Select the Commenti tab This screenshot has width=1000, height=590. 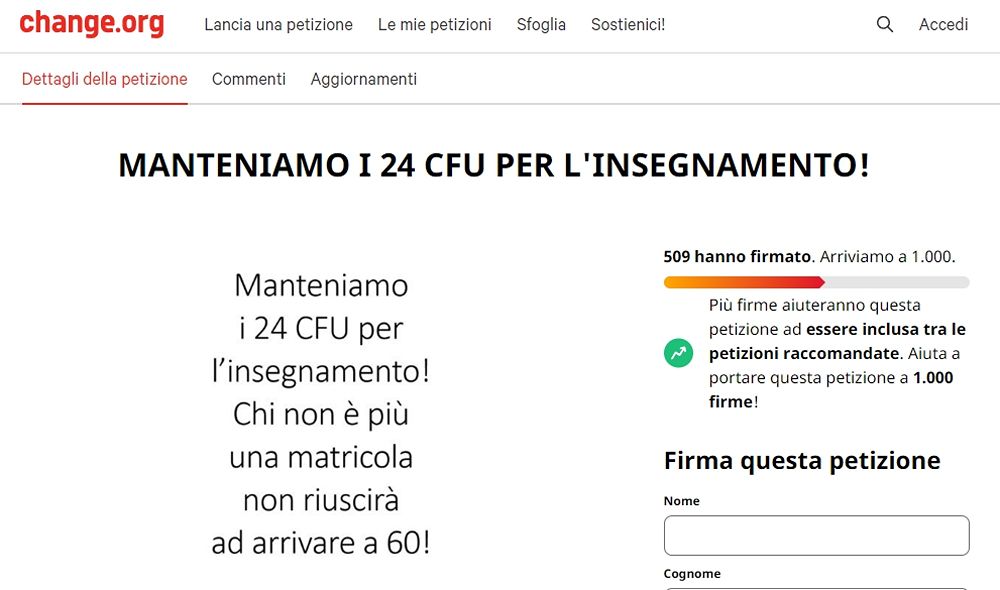tap(248, 78)
